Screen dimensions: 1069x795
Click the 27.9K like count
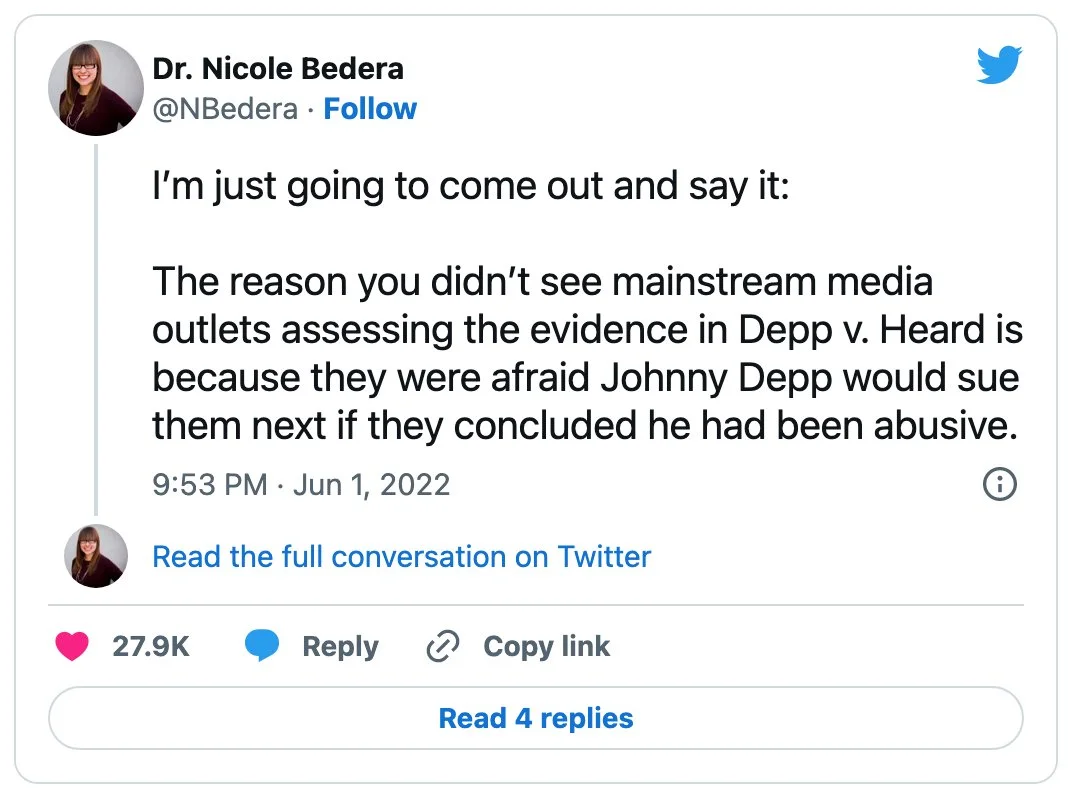pyautogui.click(x=151, y=647)
